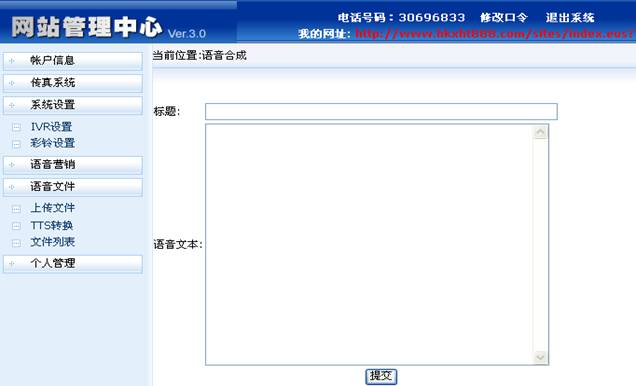Open the TTS转换 page link
Viewport: 636px width, 386px height.
pyautogui.click(x=52, y=225)
